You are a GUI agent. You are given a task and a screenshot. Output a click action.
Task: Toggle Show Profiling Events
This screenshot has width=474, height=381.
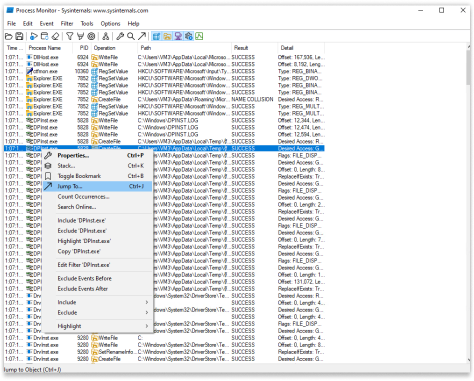point(199,36)
